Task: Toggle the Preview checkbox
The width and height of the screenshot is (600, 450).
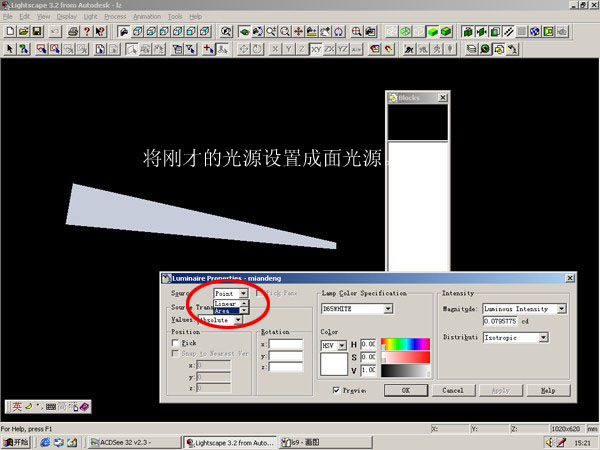Action: coord(336,390)
